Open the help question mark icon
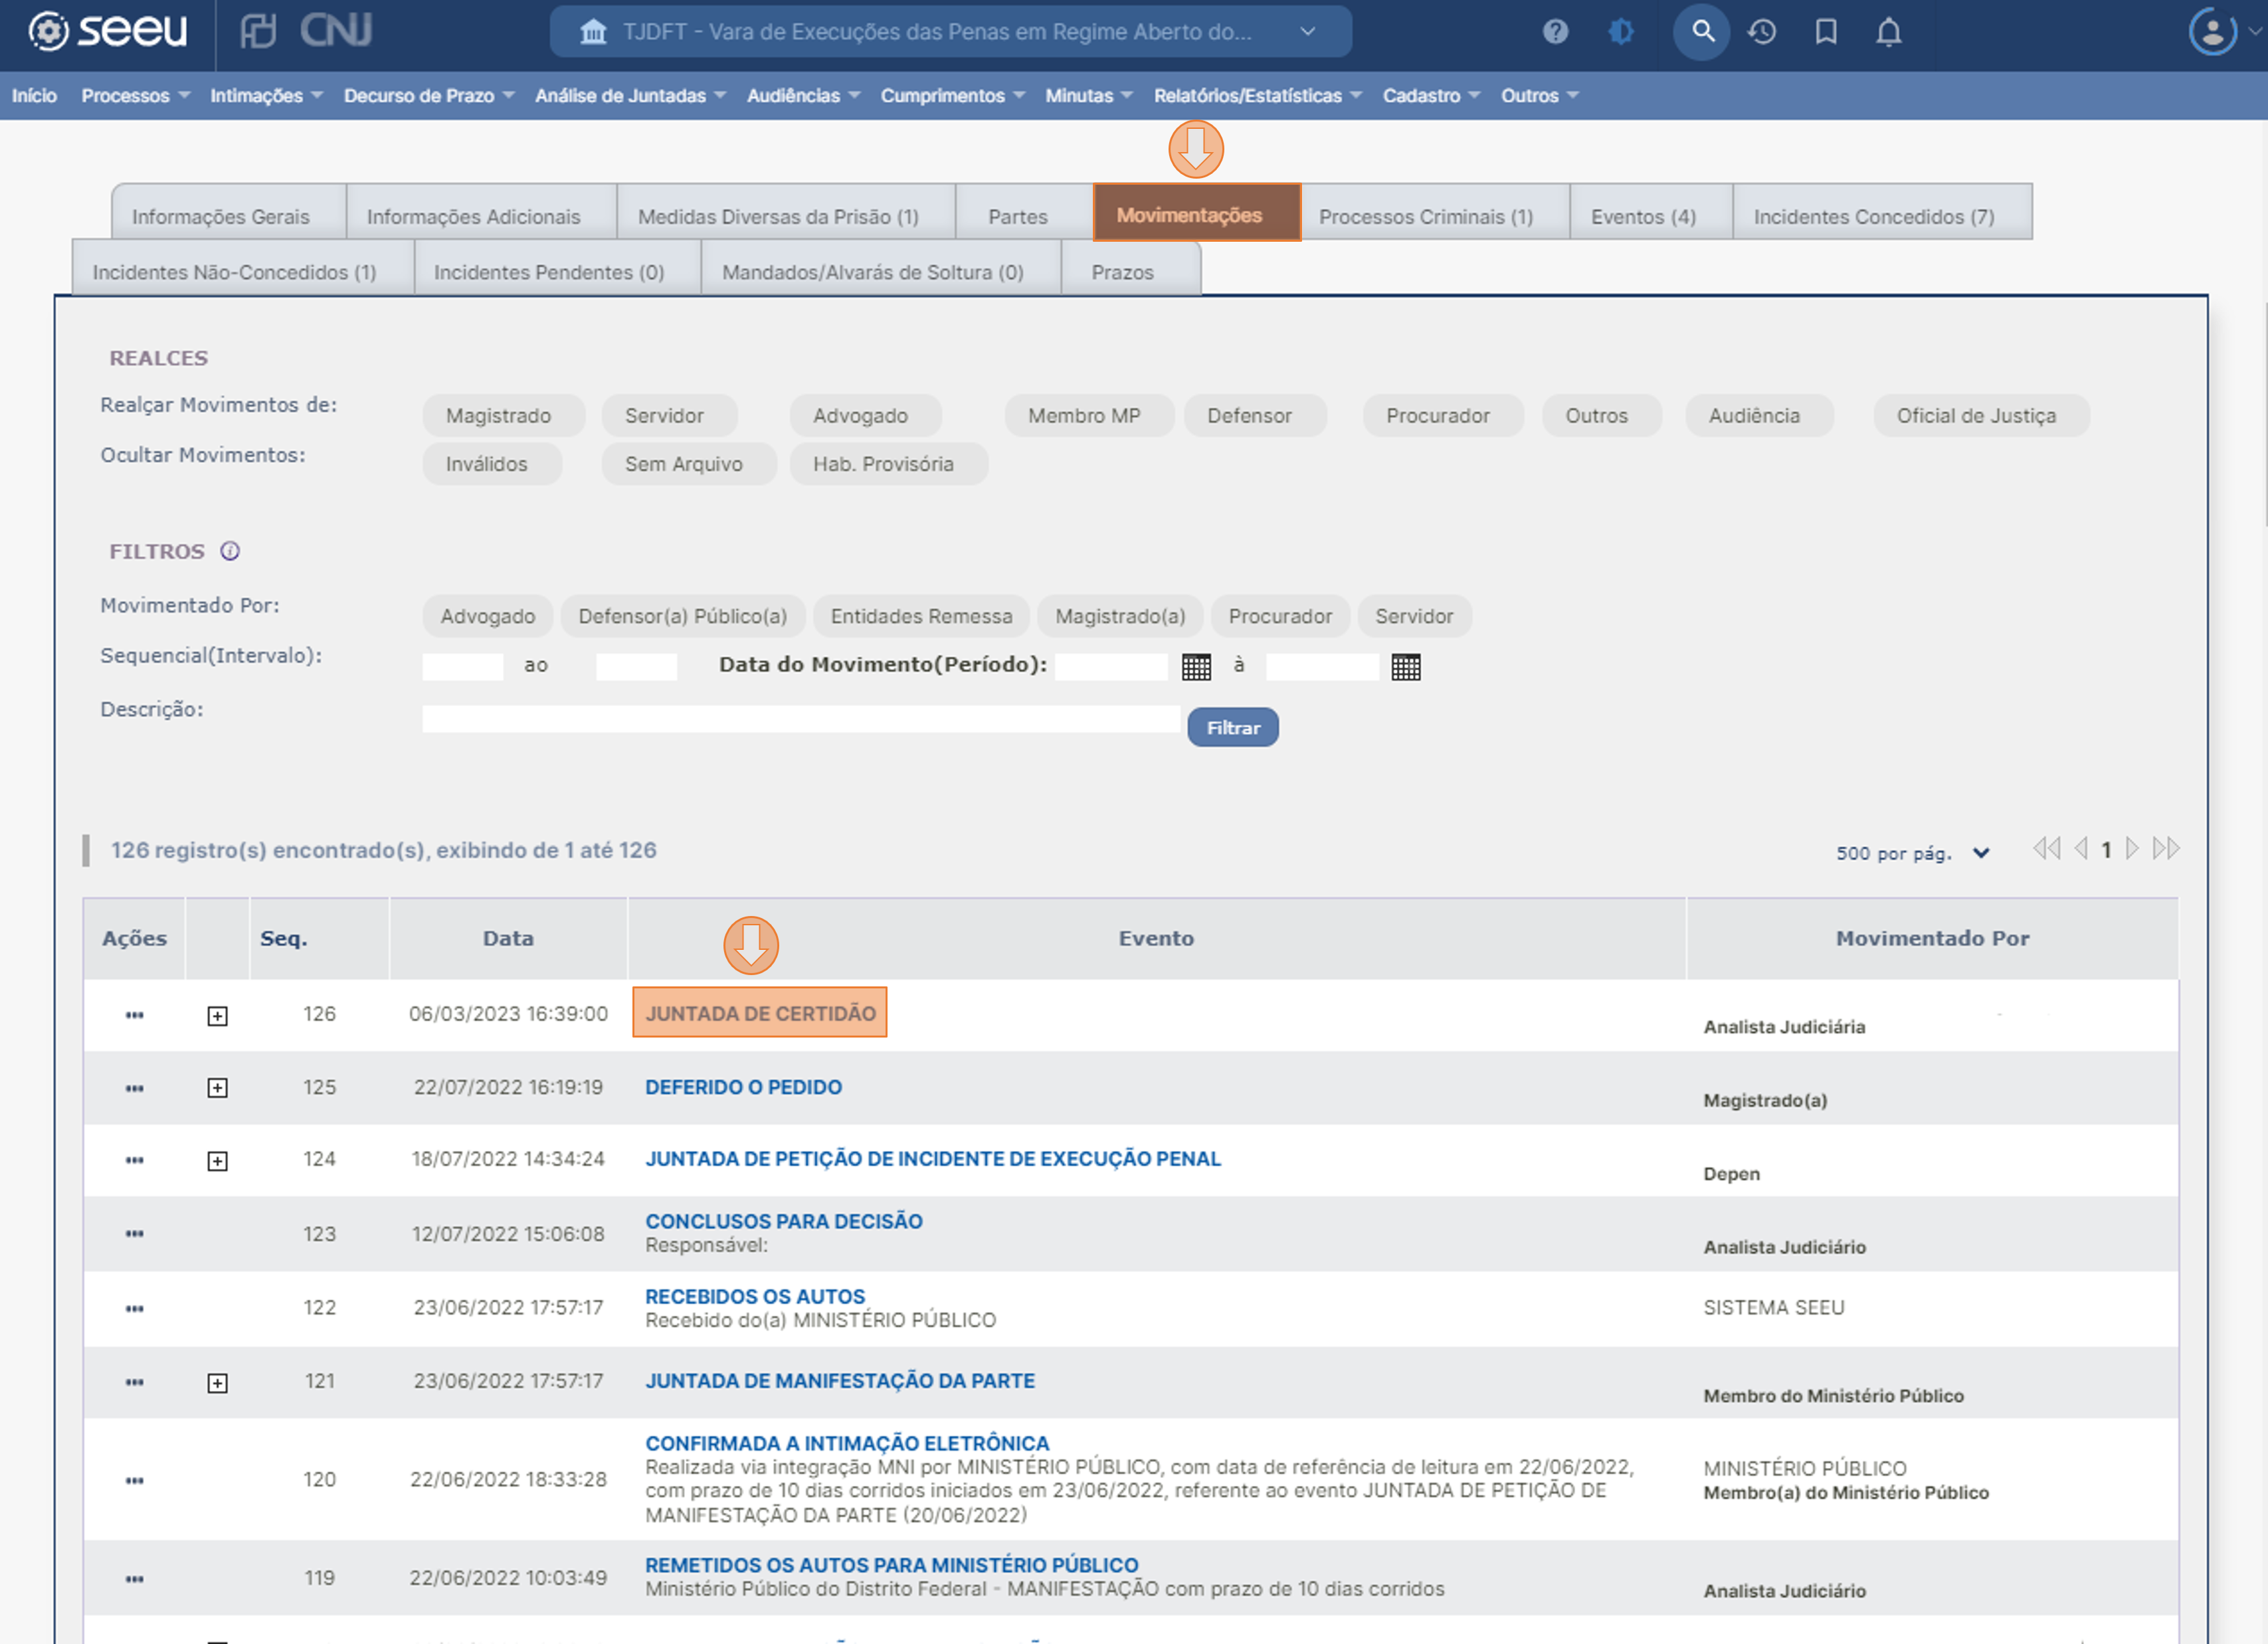The image size is (2268, 1644). click(x=1555, y=32)
